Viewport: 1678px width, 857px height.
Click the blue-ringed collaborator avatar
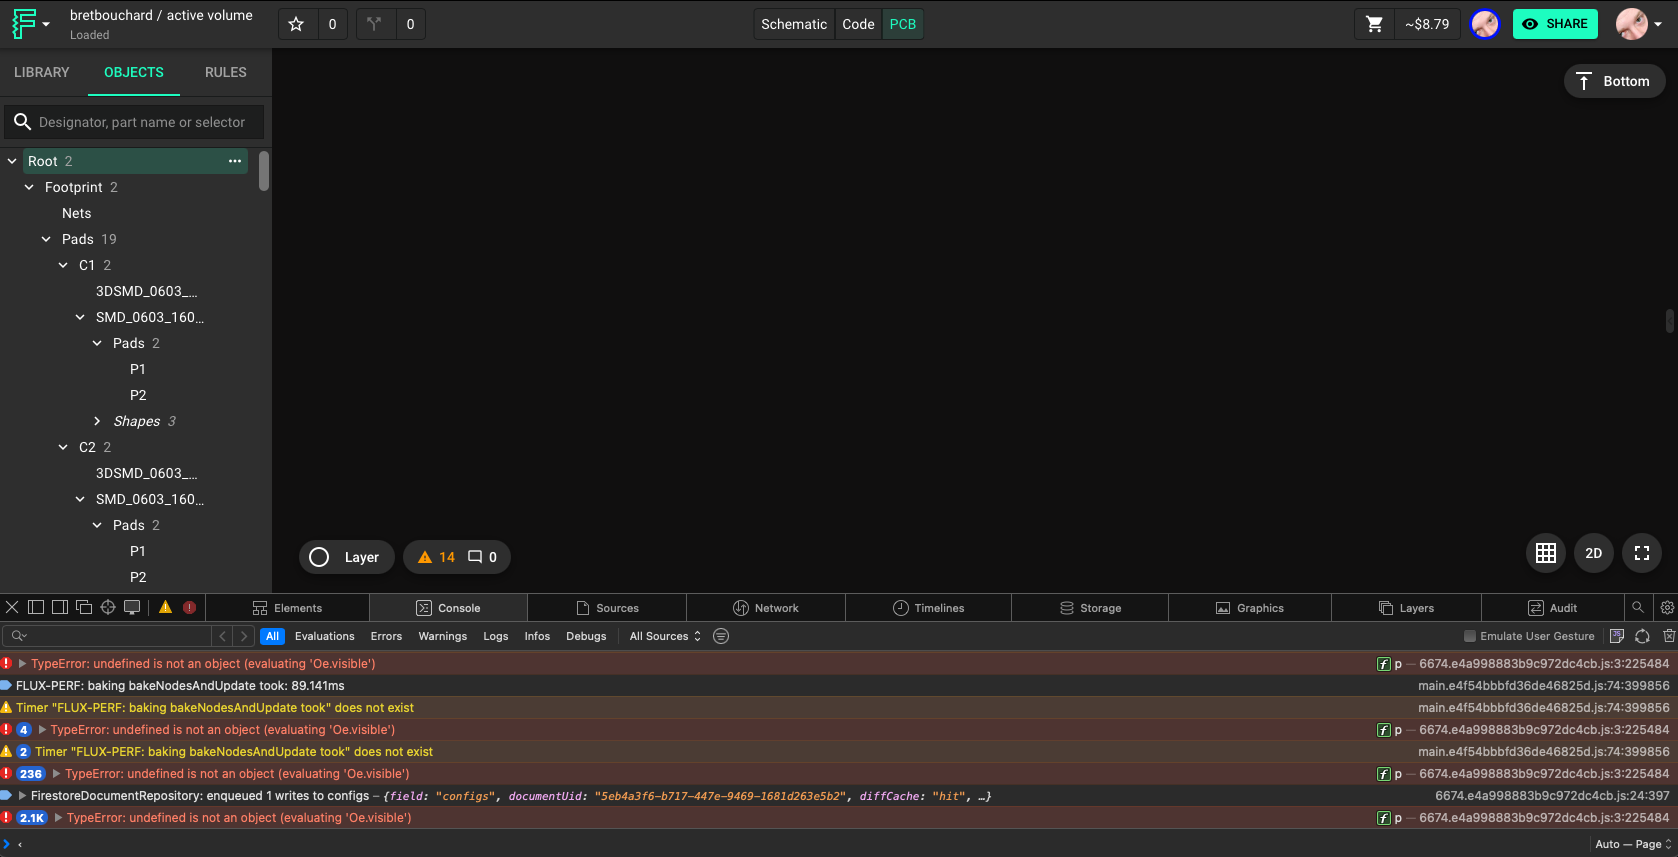pos(1485,24)
